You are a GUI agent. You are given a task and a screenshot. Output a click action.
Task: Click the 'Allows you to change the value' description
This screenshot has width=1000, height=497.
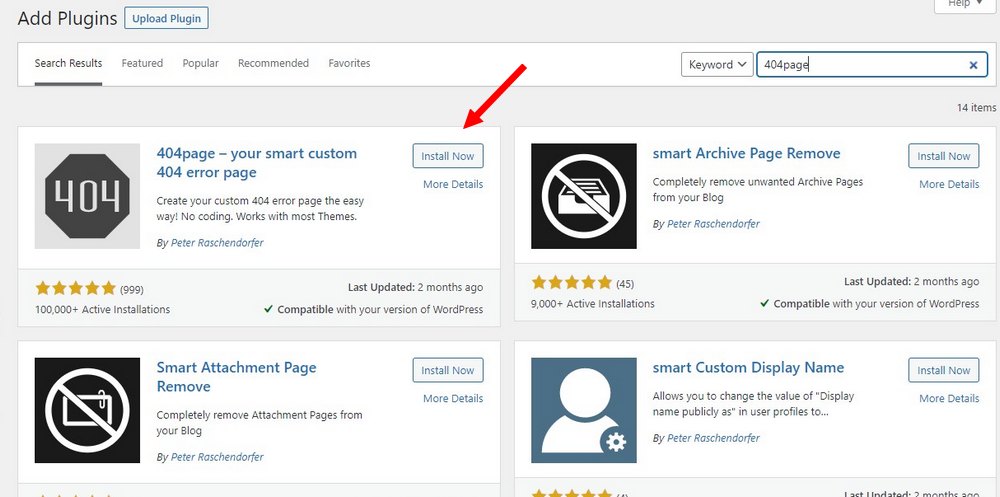tap(753, 404)
